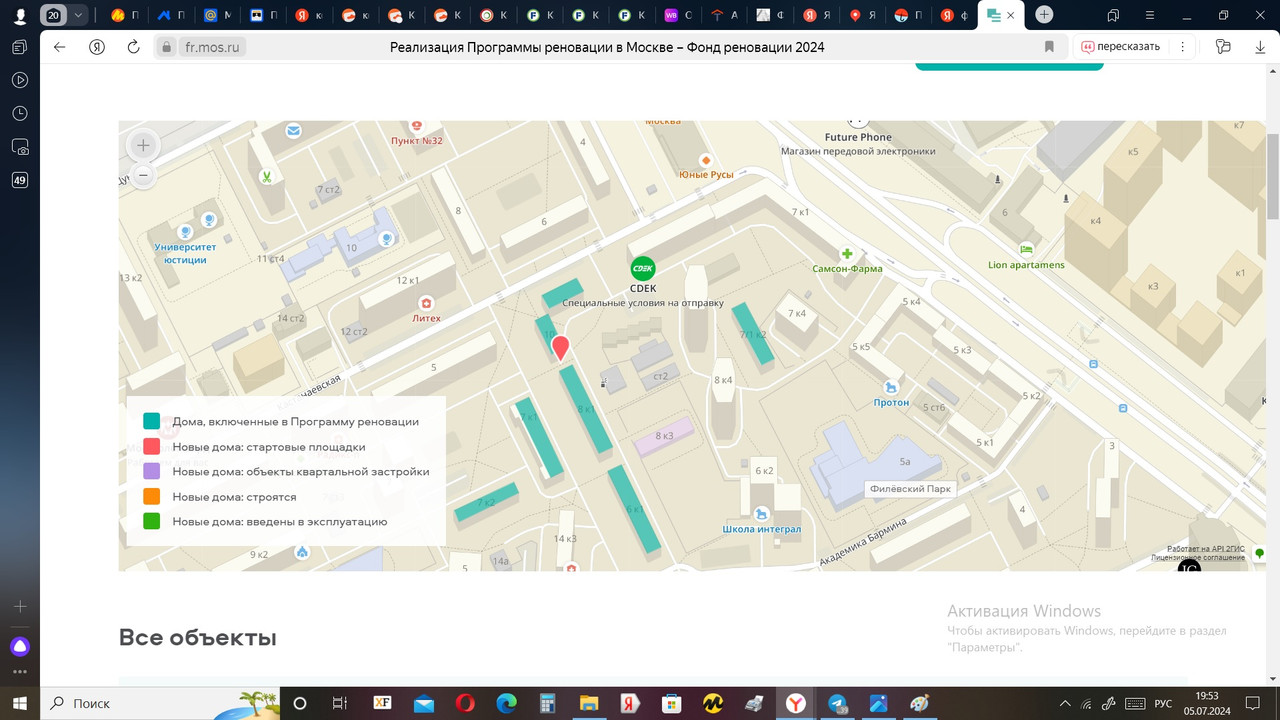Click the blue mail envelope icon on the map
The height and width of the screenshot is (720, 1280).
293,130
